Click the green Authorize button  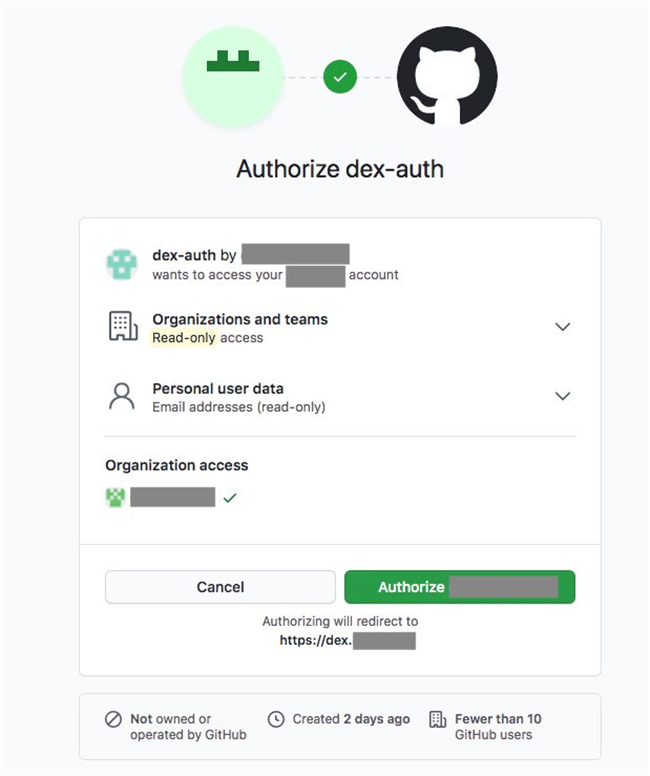pos(460,587)
